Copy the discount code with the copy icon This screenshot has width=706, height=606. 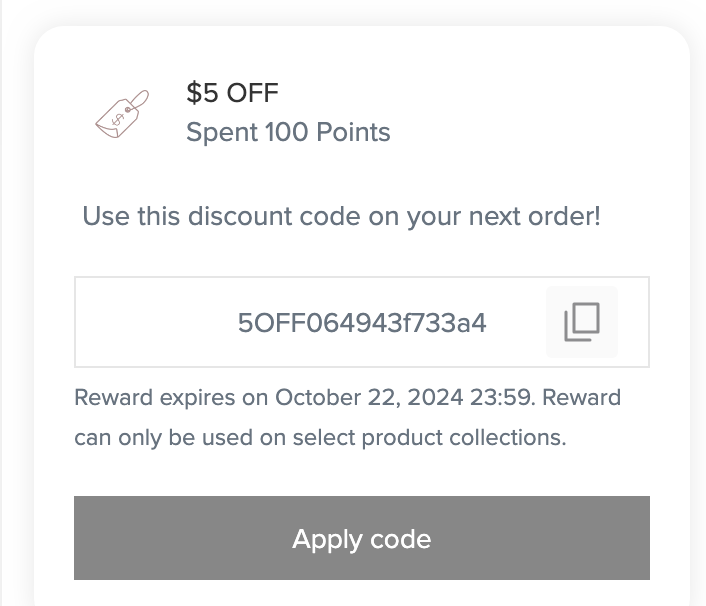pyautogui.click(x=582, y=322)
